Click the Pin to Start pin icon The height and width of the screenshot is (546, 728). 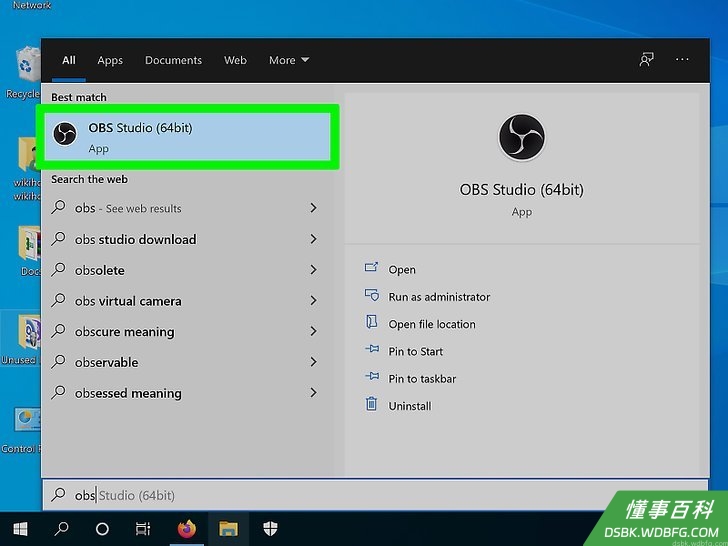point(372,349)
